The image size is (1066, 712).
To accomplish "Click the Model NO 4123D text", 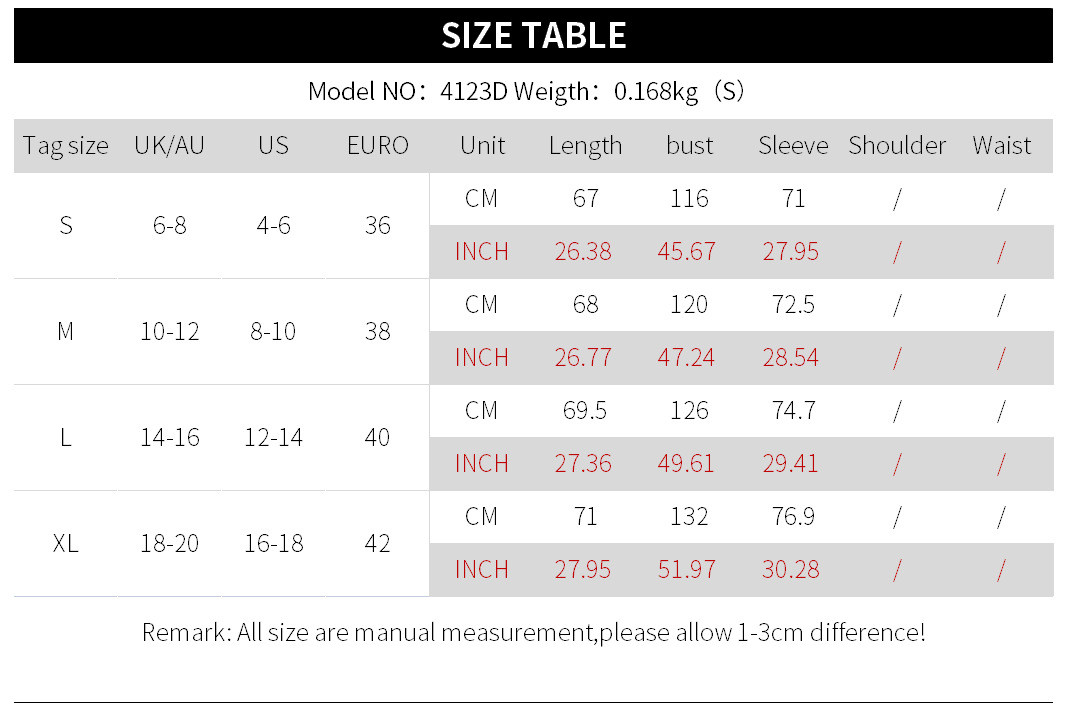I will pyautogui.click(x=408, y=92).
